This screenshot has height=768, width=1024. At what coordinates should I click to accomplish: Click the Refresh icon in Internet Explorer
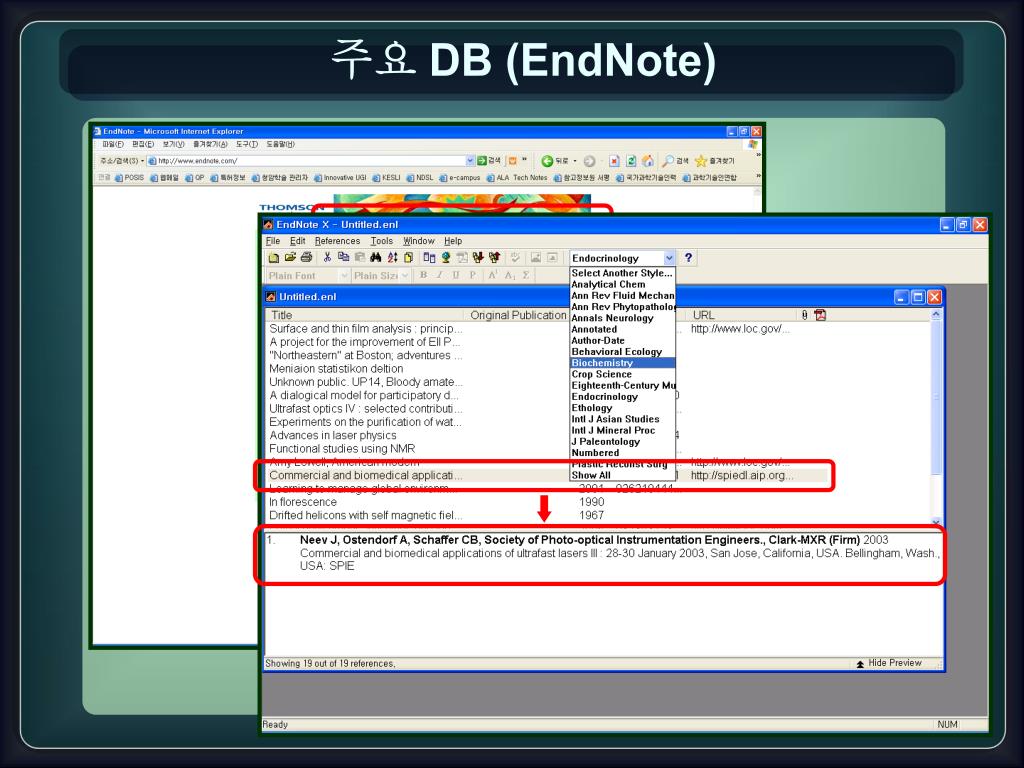(631, 161)
